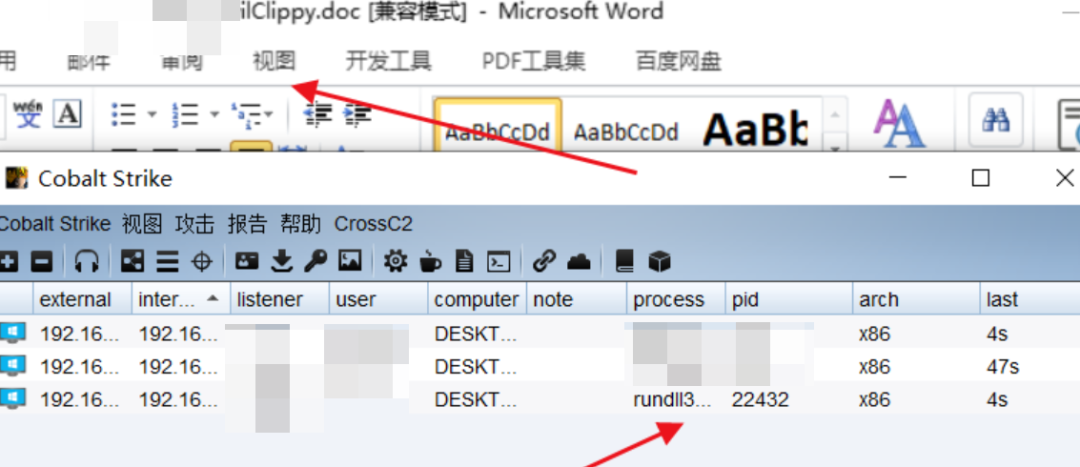The width and height of the screenshot is (1080, 467).
Task: Click Word's Character Border A icon
Action: (68, 114)
